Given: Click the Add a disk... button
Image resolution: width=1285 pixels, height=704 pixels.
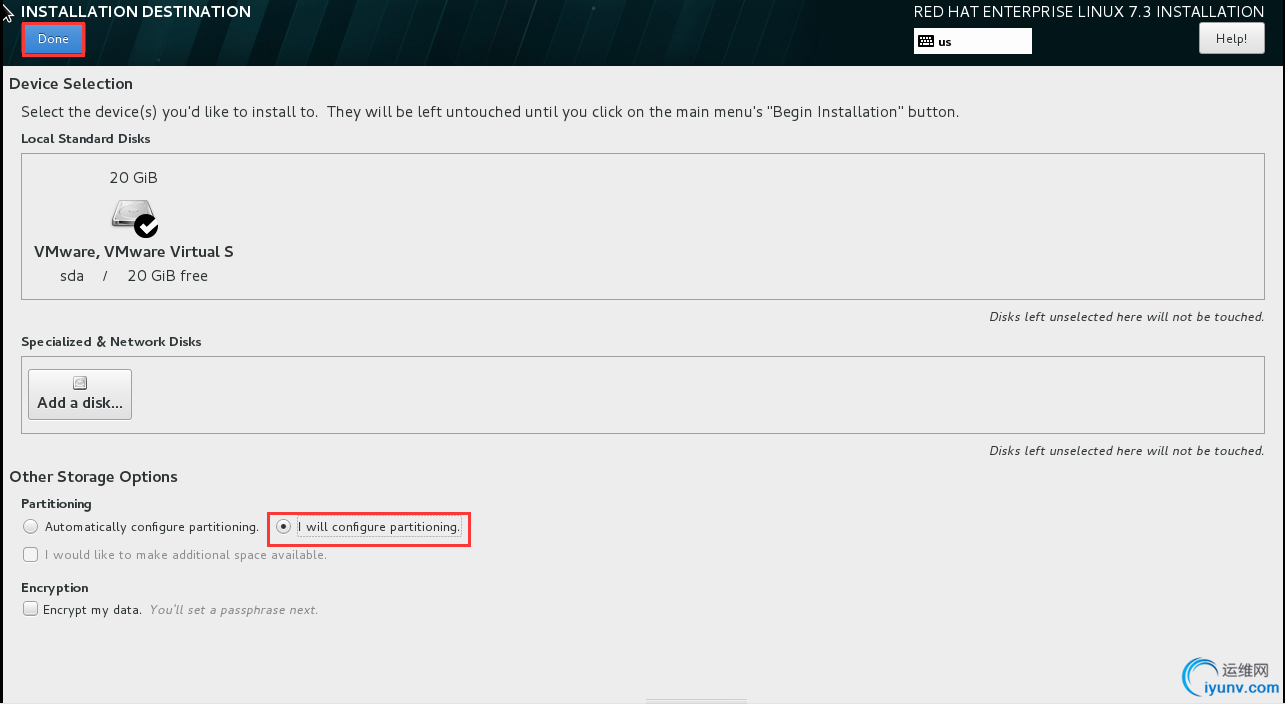Looking at the screenshot, I should click(x=80, y=394).
